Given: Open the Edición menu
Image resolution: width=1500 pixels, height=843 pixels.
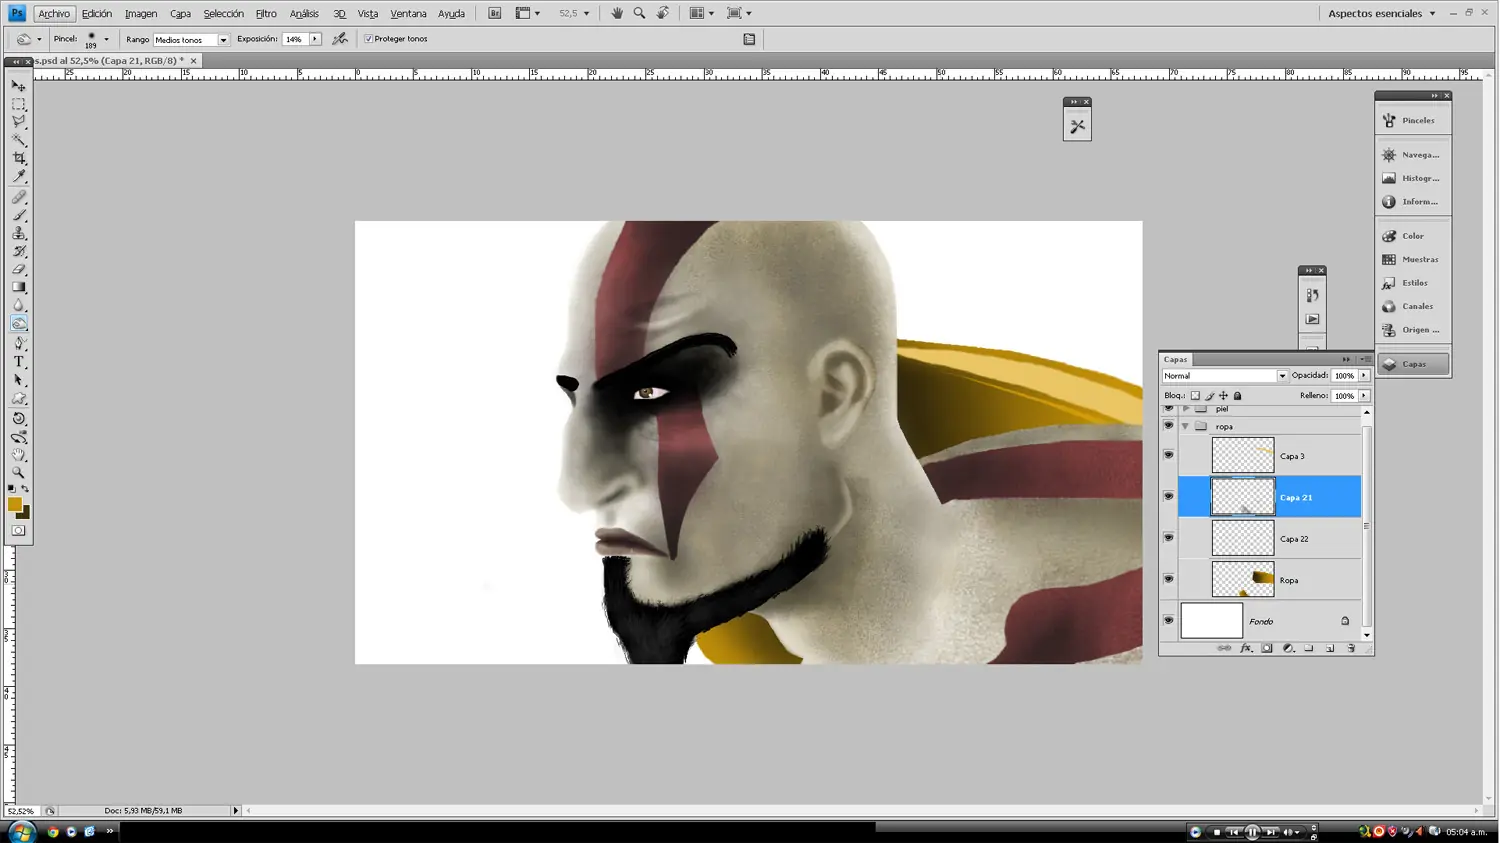Looking at the screenshot, I should click(97, 14).
